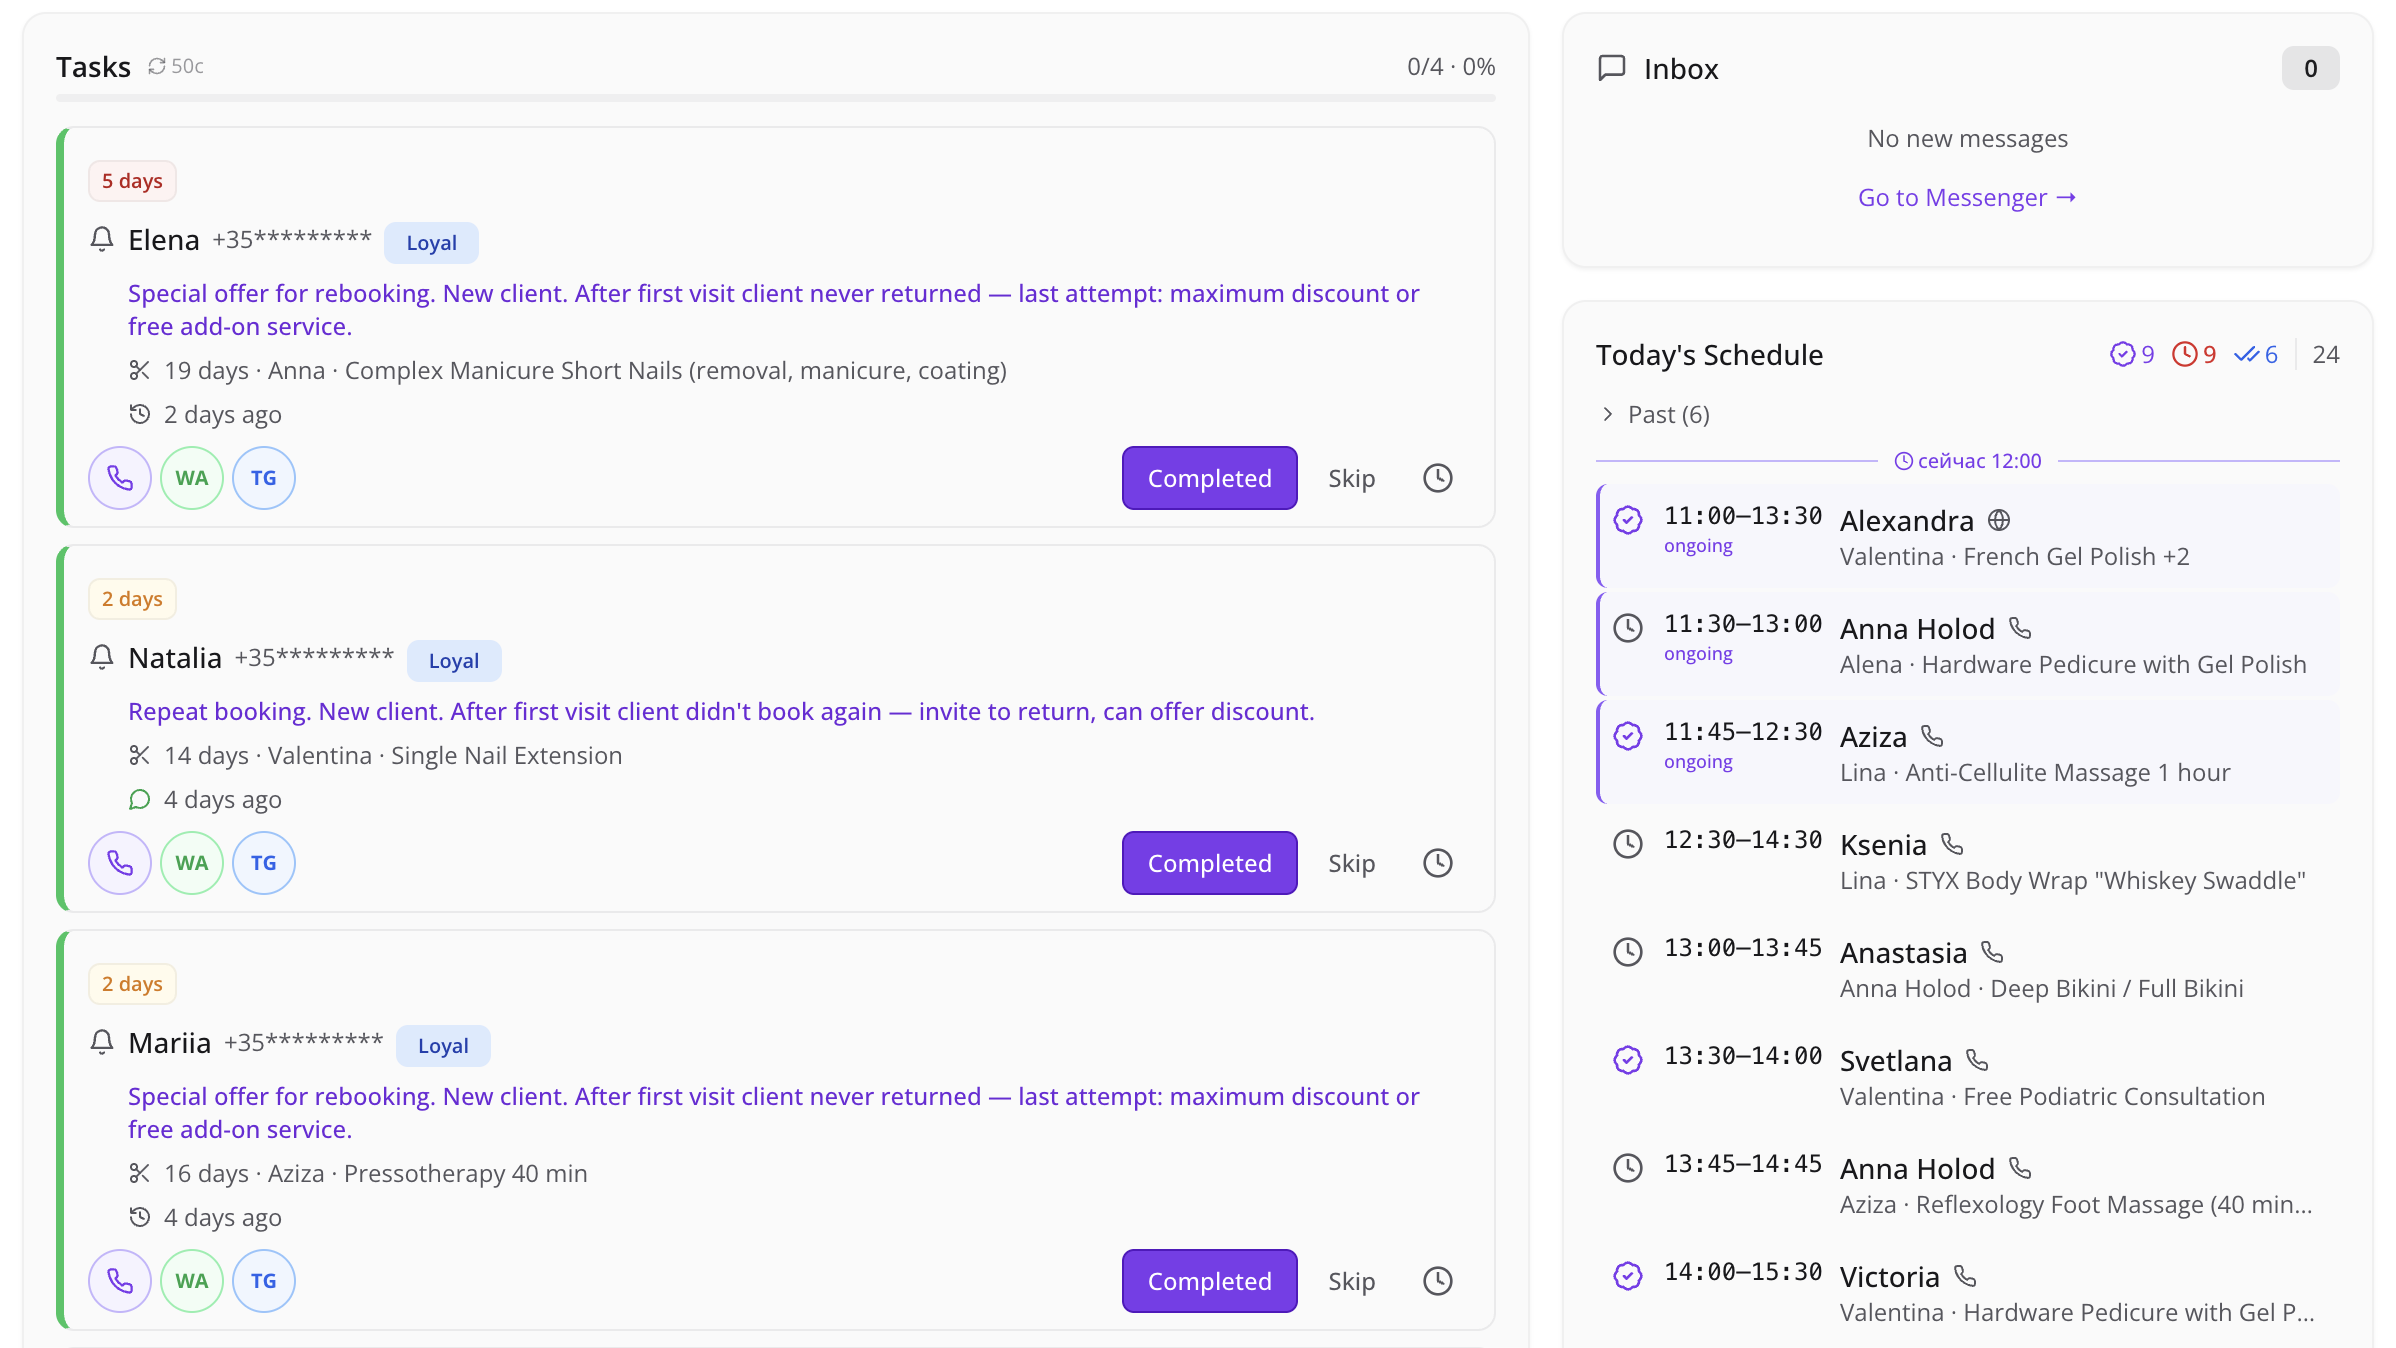Click Elena's 19 days Anna visit line
This screenshot has height=1348, width=2396.
[567, 370]
